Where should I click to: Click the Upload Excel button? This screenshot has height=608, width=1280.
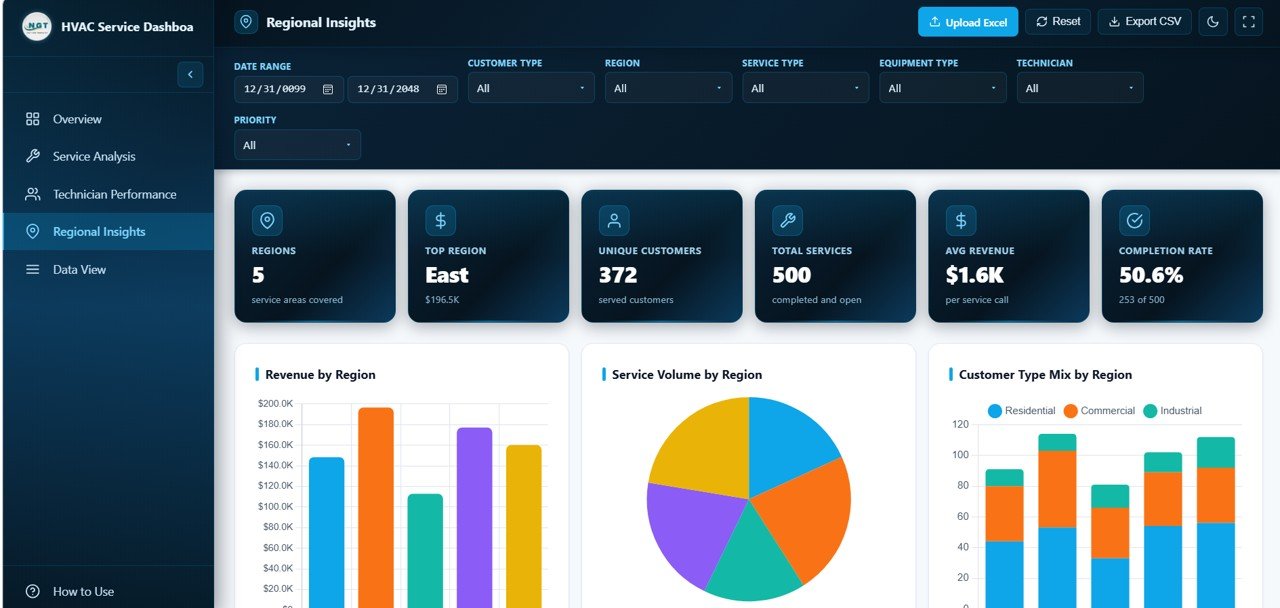[x=967, y=21]
